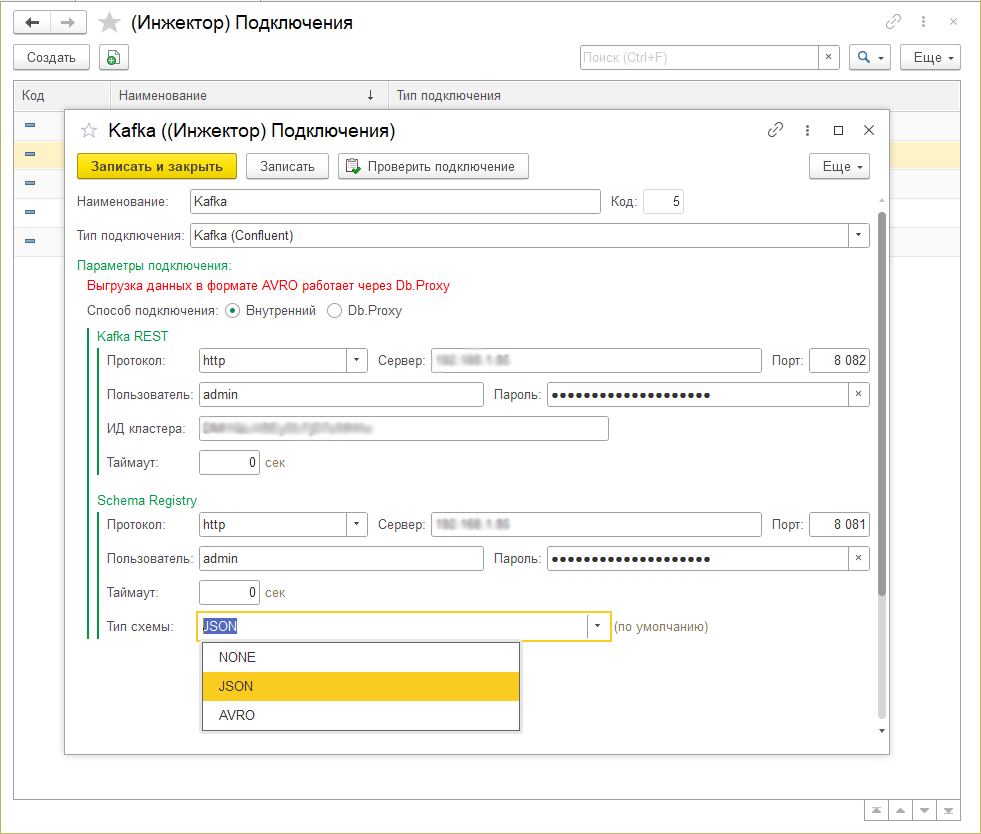Maximize the Kafka dialog window
981x834 pixels.
(x=838, y=130)
